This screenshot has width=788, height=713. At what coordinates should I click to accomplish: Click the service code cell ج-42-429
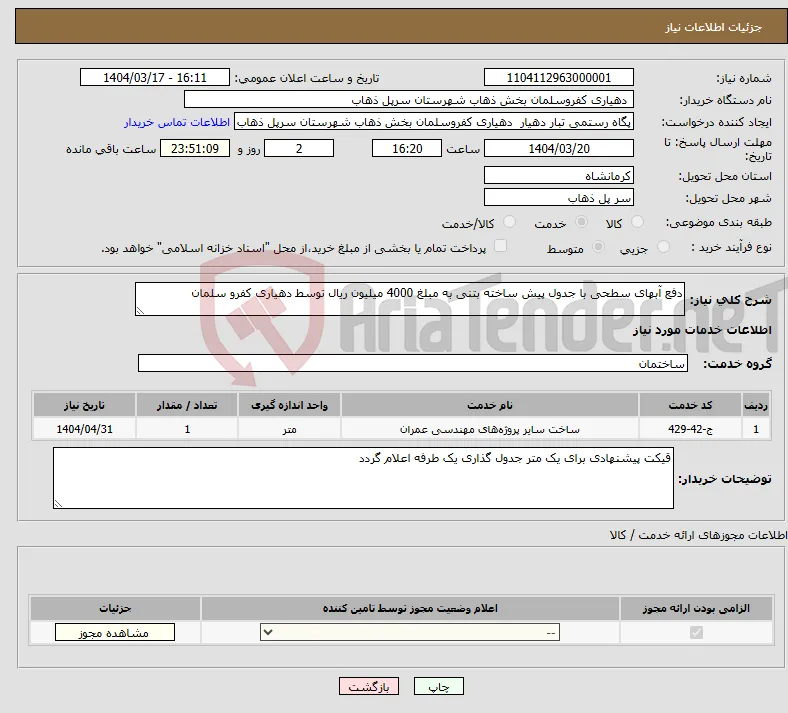691,429
